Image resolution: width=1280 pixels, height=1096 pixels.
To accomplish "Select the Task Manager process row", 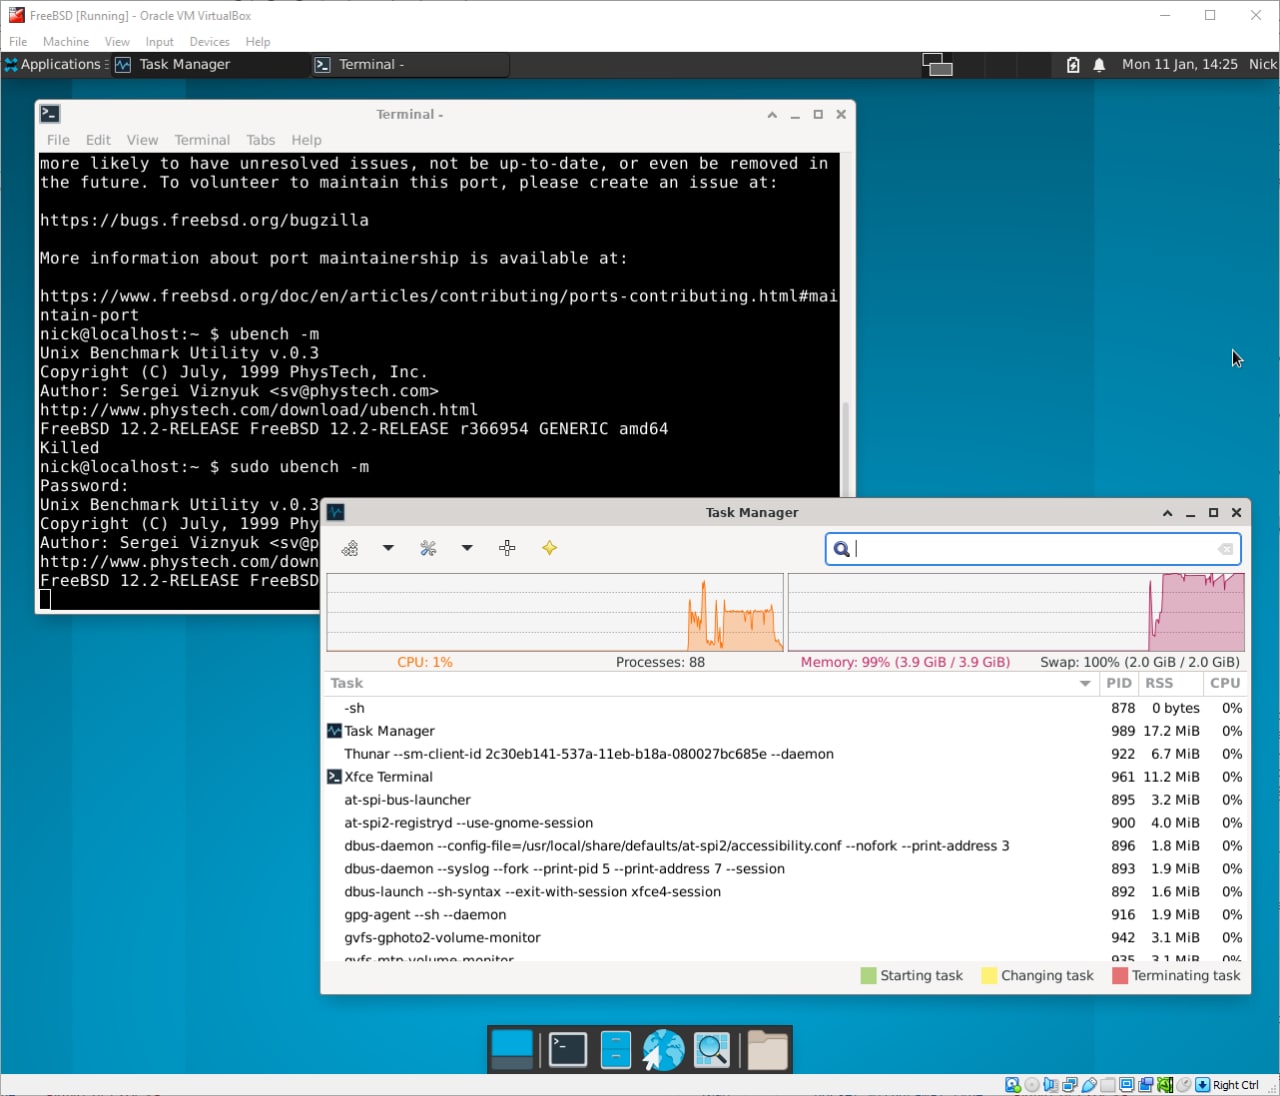I will coord(785,731).
